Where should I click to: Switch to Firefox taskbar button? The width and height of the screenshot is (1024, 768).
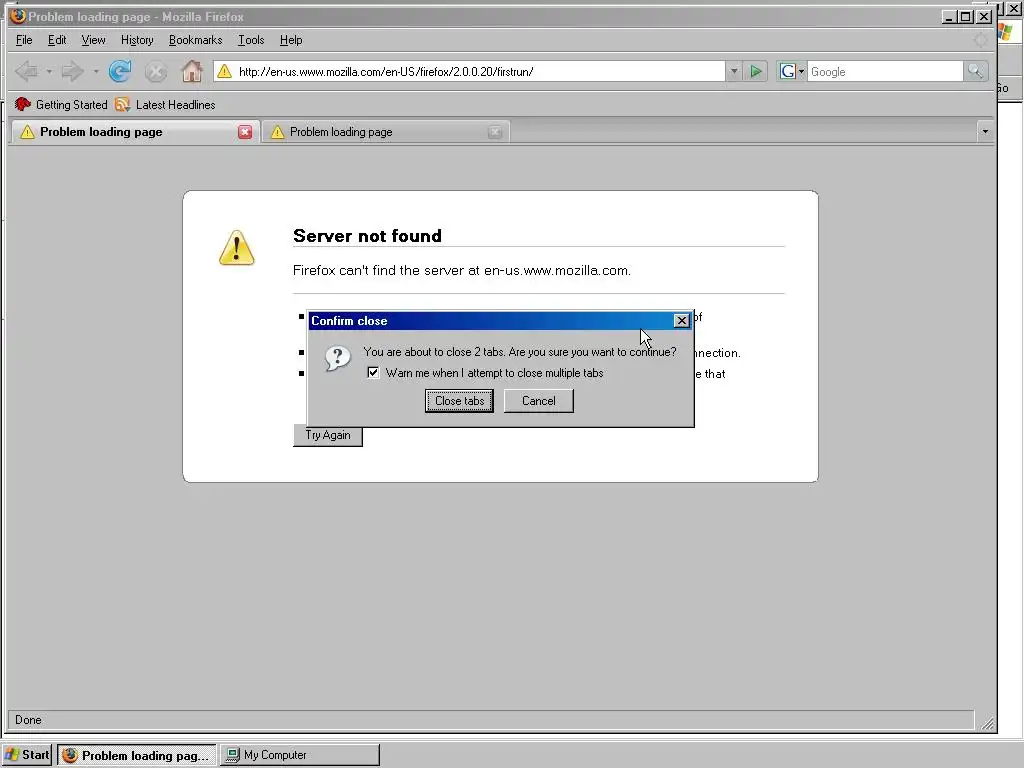pyautogui.click(x=136, y=755)
